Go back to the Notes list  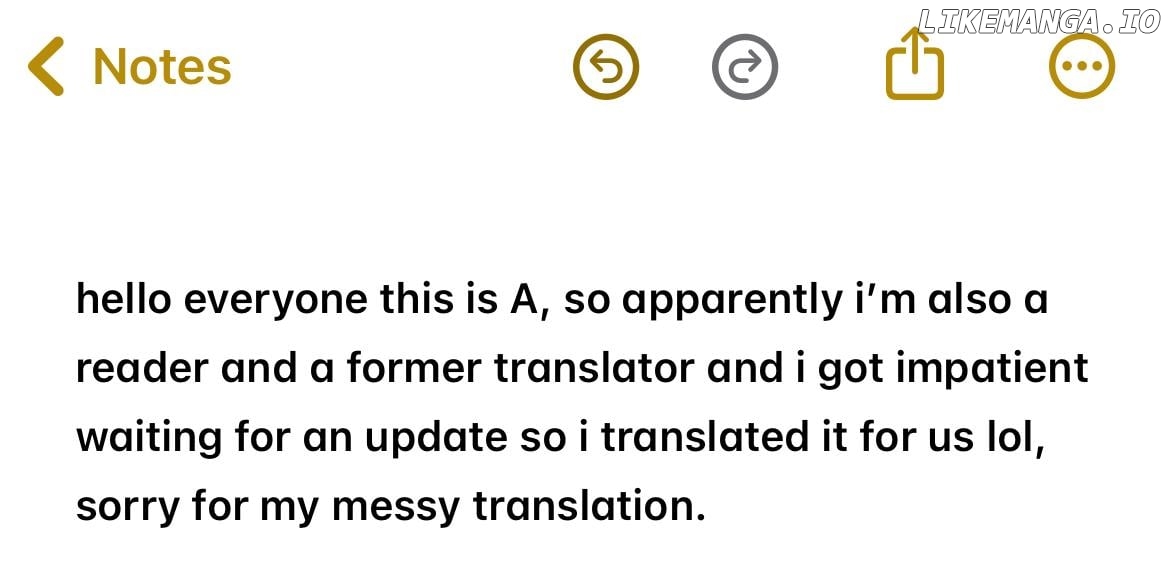(161, 67)
